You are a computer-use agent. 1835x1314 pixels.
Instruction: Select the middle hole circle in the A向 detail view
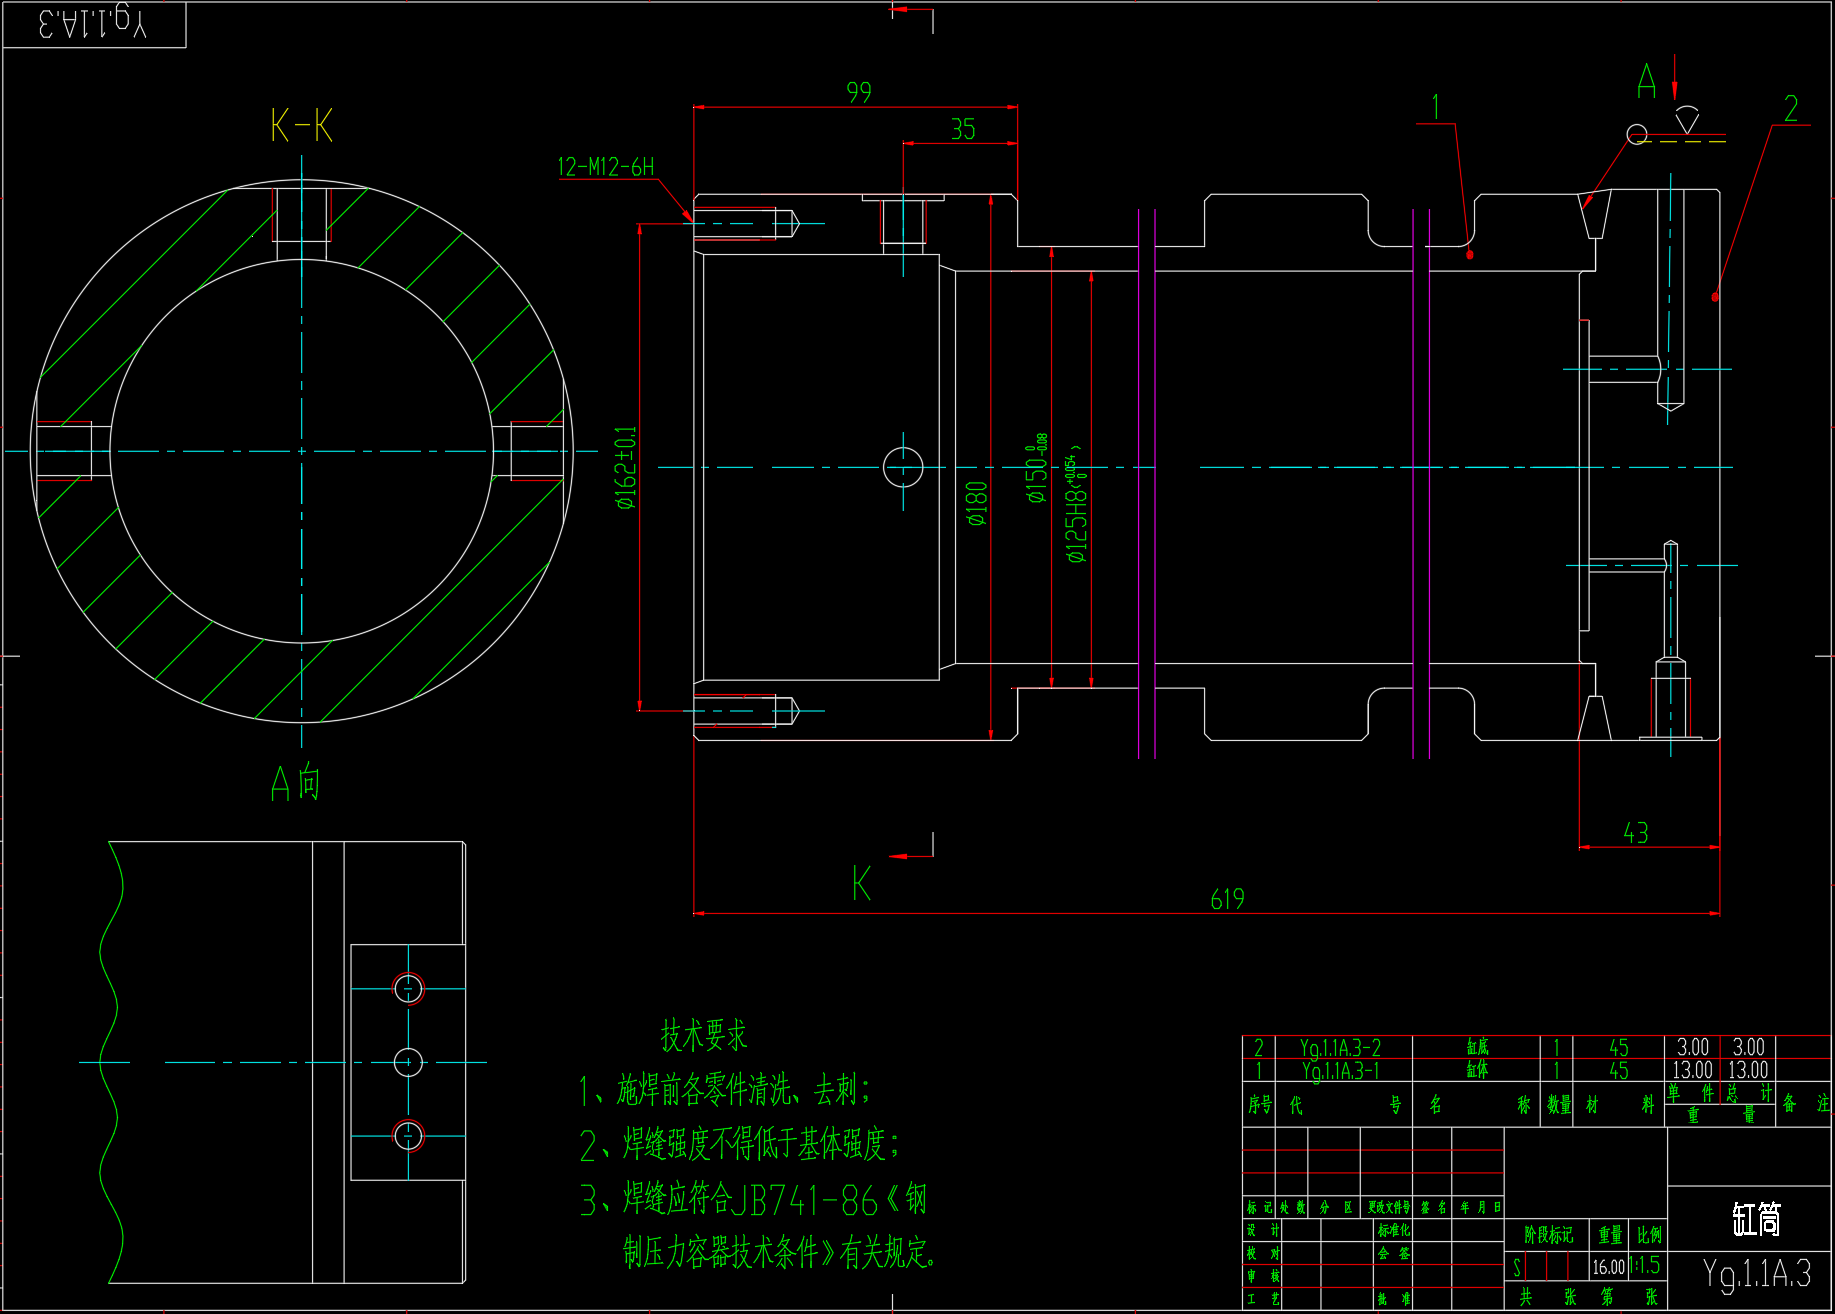pos(408,1062)
